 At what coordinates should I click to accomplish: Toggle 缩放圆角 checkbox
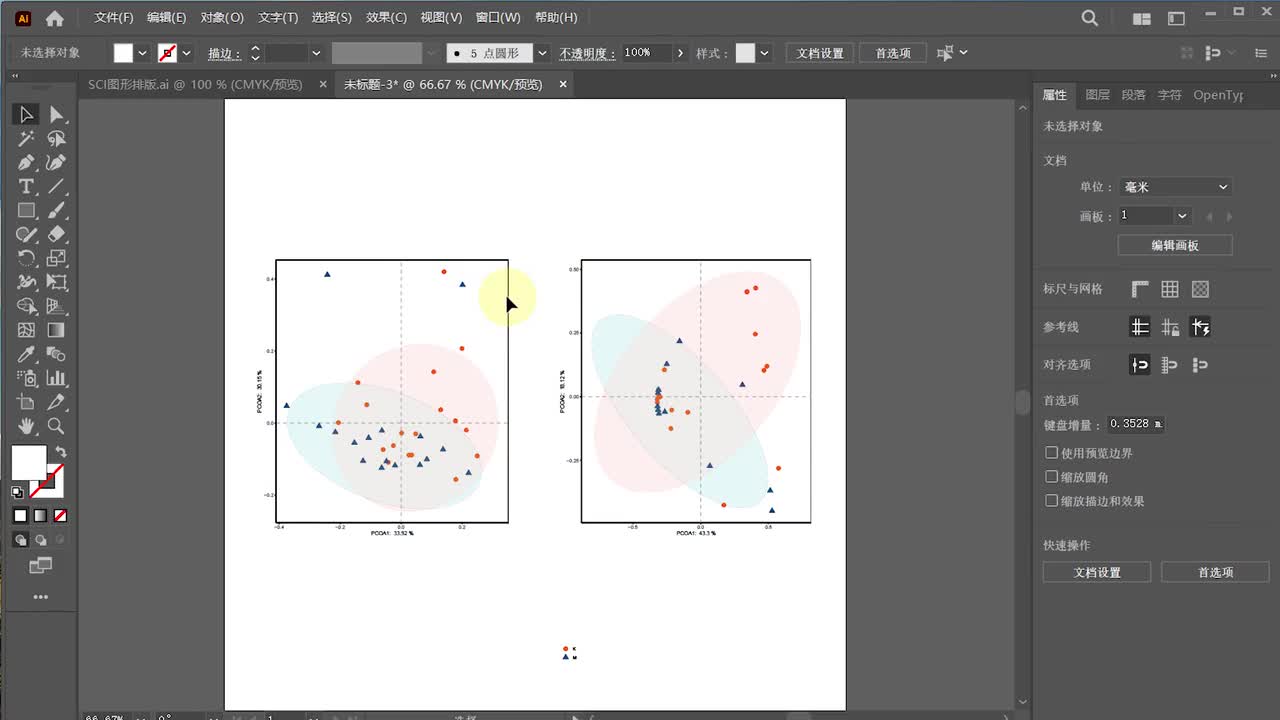pyautogui.click(x=1051, y=477)
